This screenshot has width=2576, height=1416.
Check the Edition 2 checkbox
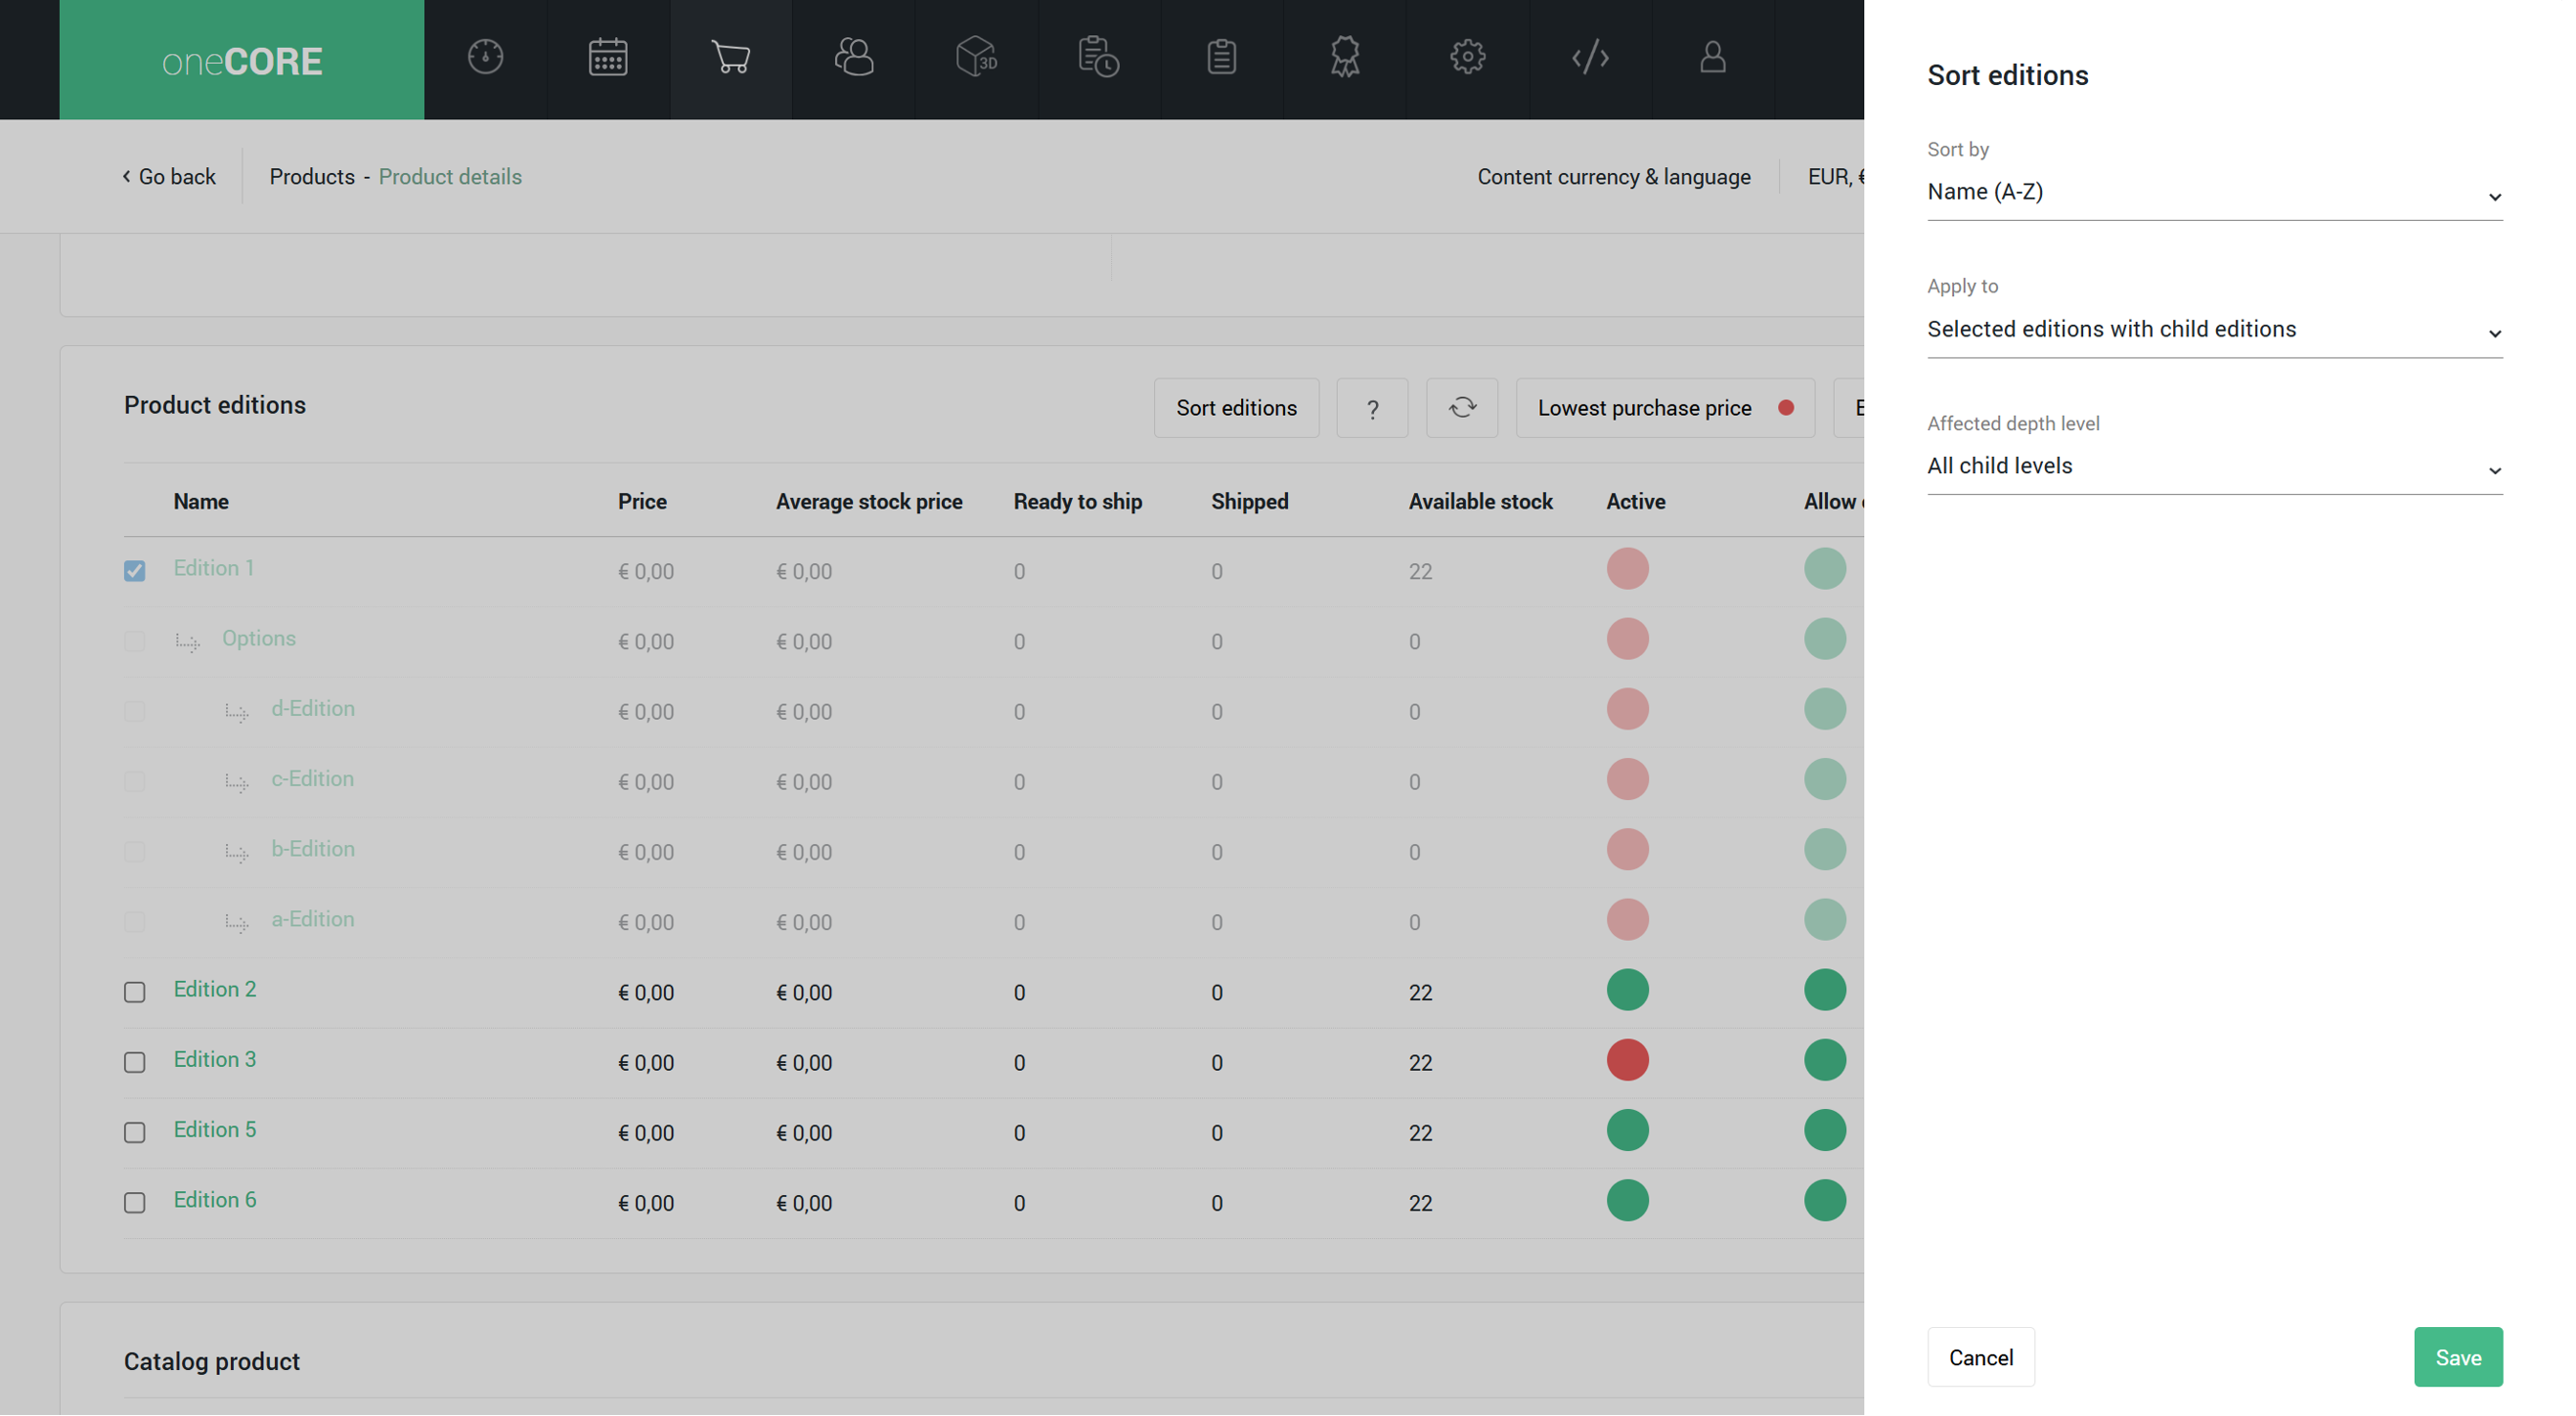pos(135,992)
